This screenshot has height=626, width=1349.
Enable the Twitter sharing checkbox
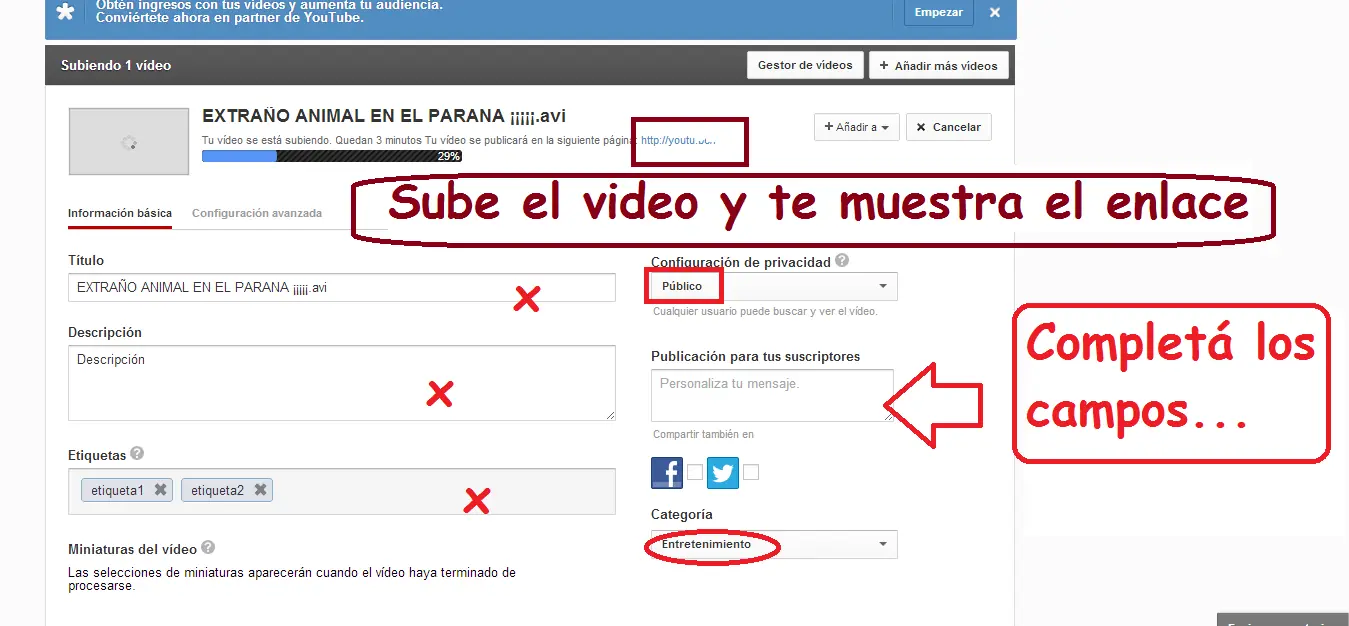pos(751,472)
